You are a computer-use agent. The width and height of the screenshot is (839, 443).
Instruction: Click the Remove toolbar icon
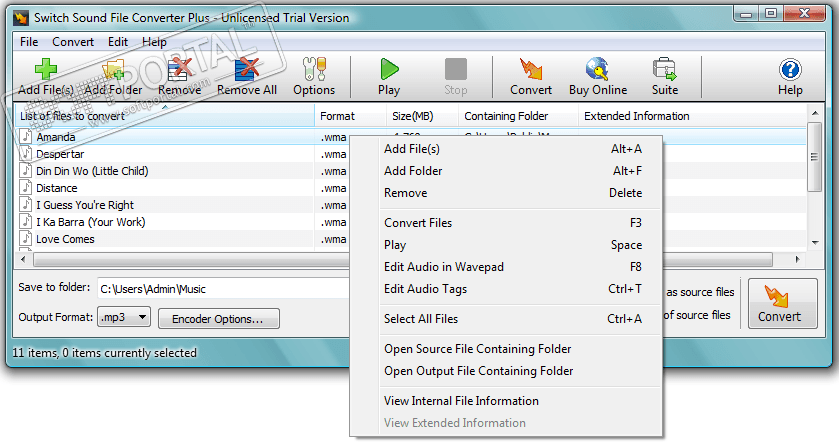click(180, 75)
